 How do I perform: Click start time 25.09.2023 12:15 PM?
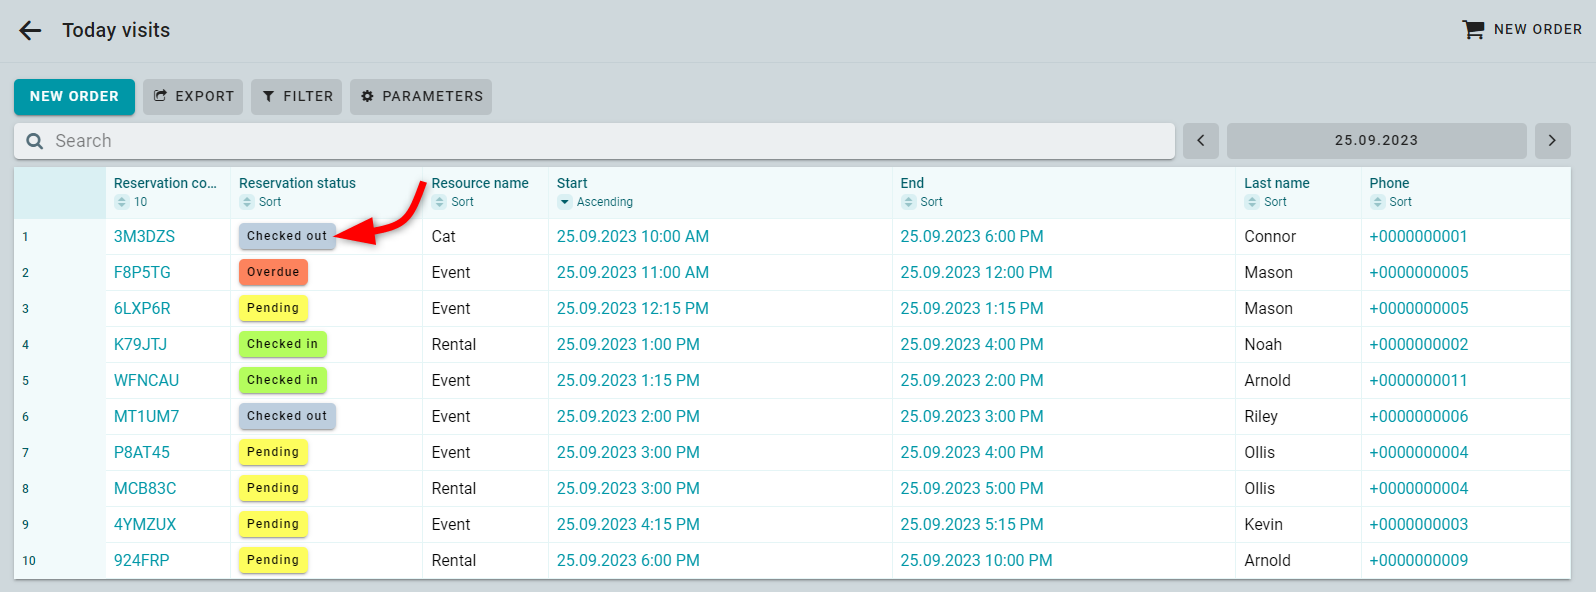633,309
